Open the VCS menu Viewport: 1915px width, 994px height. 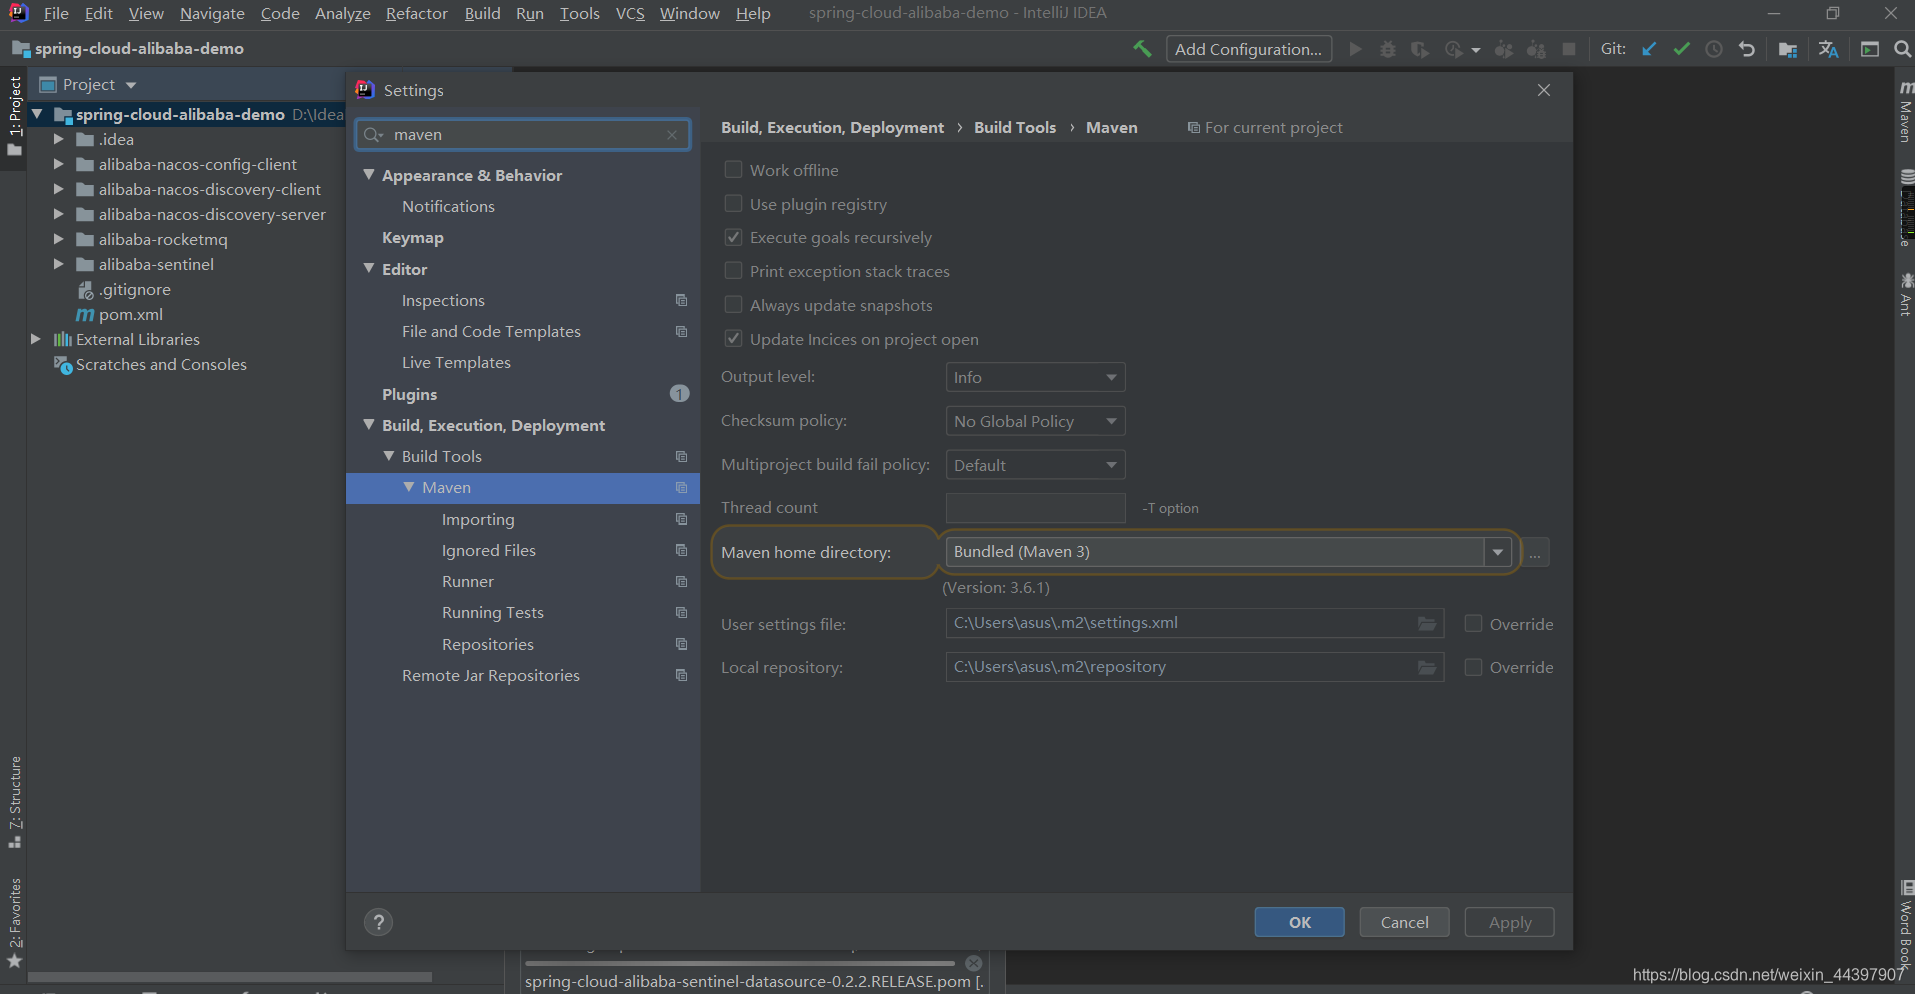(630, 13)
